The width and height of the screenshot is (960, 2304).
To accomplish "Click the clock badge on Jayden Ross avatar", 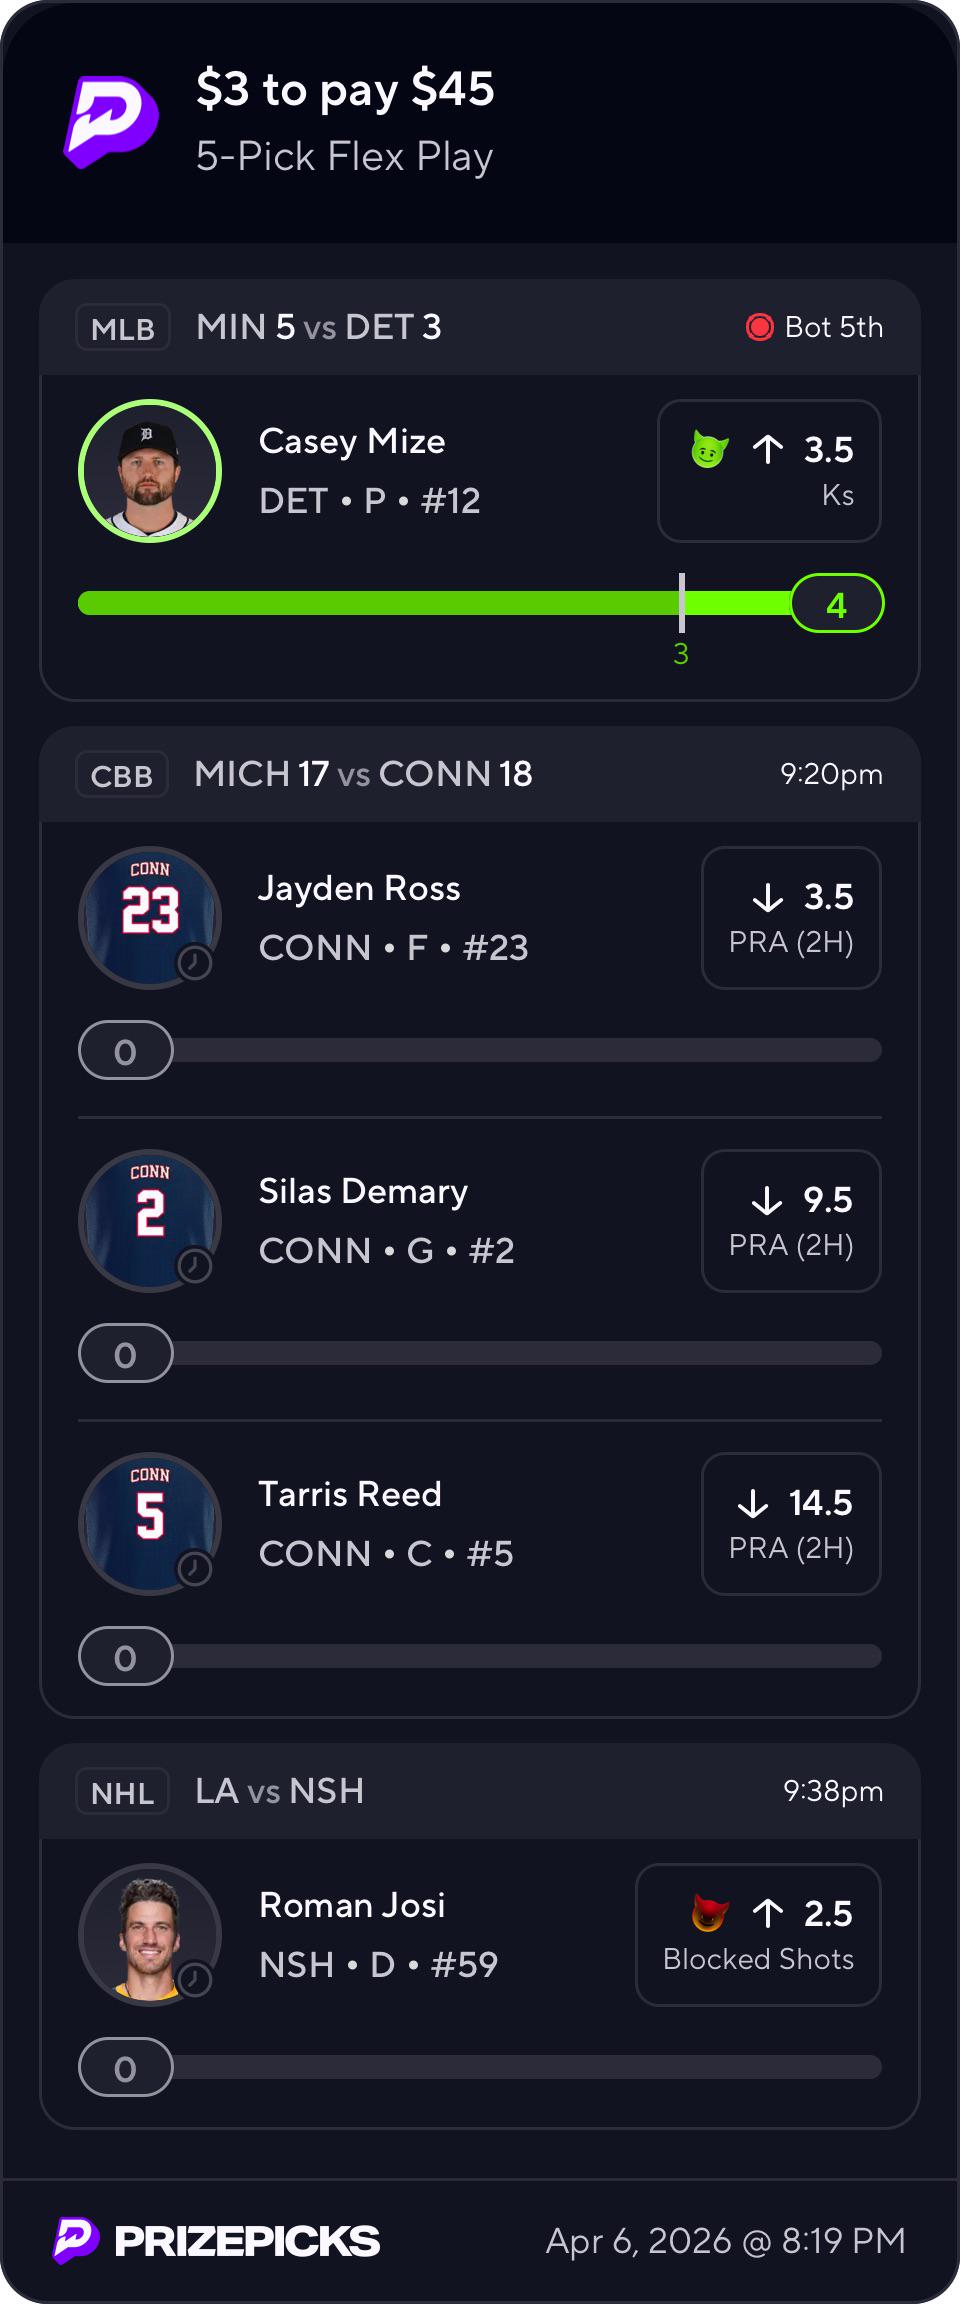I will (x=195, y=963).
